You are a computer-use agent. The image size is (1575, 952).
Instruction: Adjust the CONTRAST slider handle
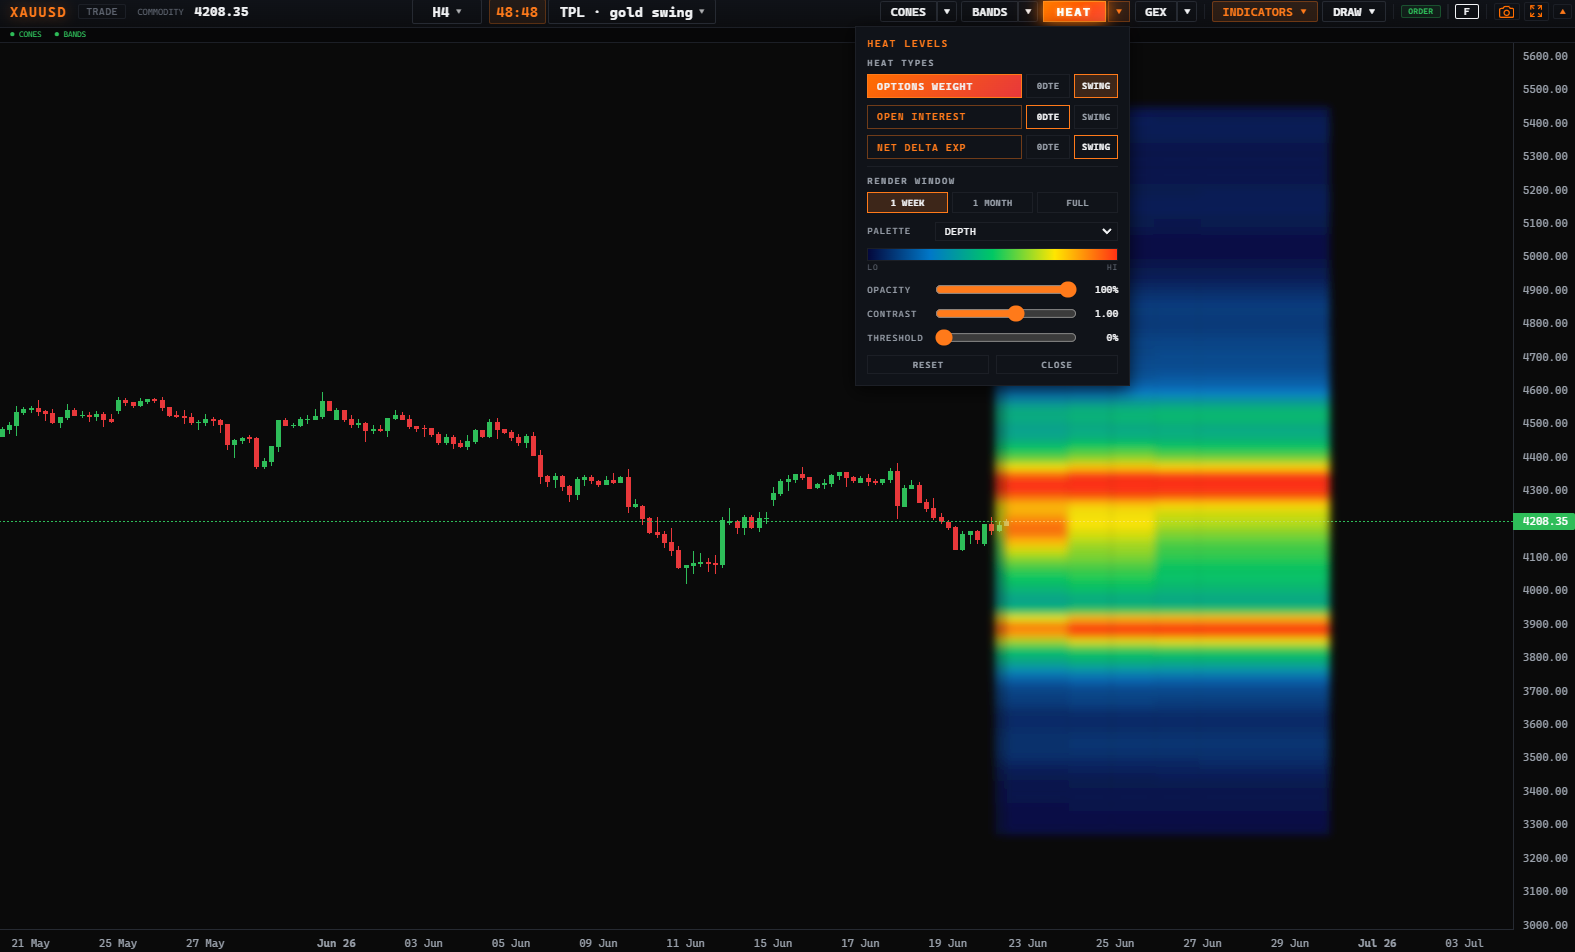[x=1016, y=314]
